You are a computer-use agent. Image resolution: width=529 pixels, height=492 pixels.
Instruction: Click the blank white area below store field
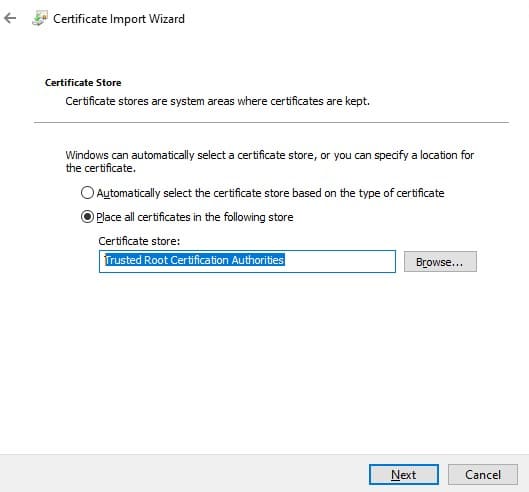pyautogui.click(x=264, y=361)
